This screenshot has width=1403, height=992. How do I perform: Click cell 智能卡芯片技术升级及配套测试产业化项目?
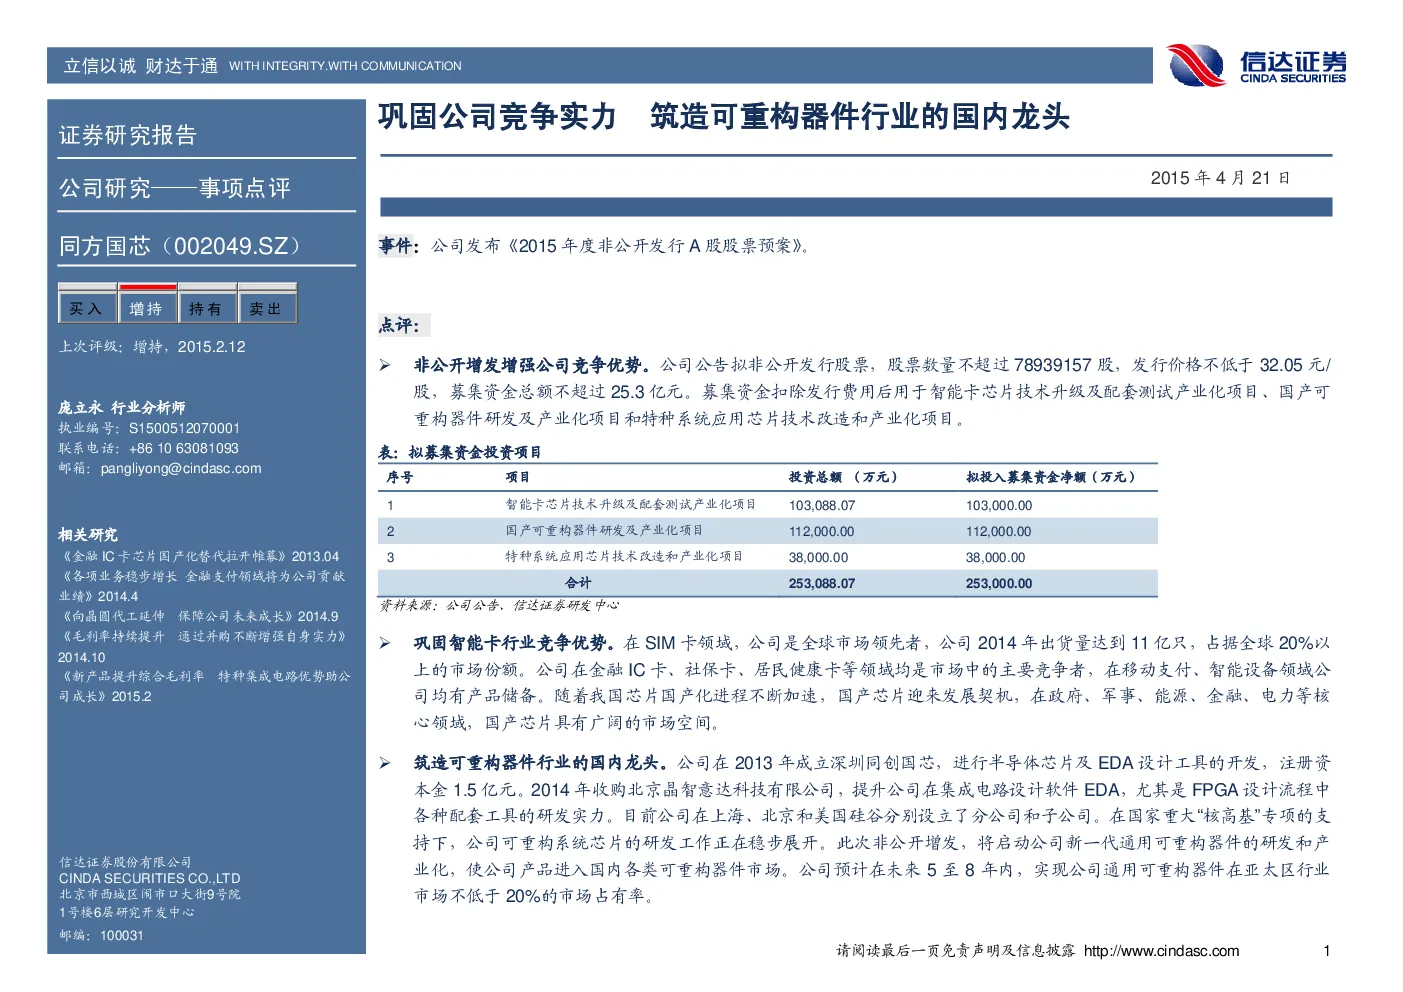pyautogui.click(x=630, y=505)
